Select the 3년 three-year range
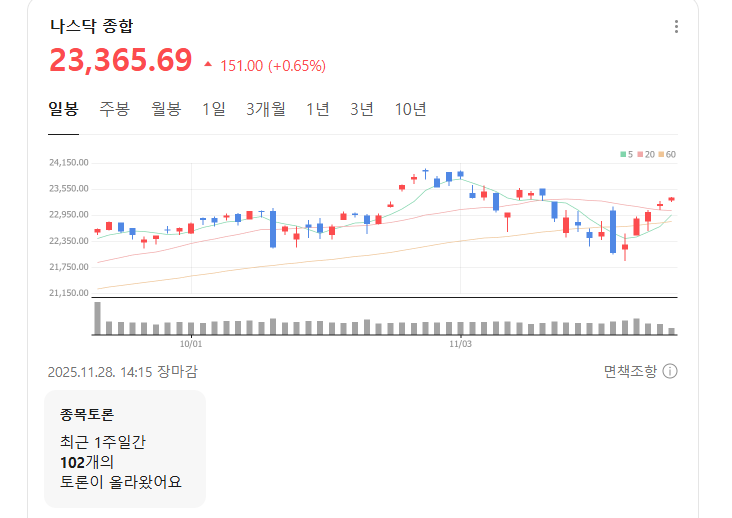Image resolution: width=732 pixels, height=518 pixels. [362, 110]
